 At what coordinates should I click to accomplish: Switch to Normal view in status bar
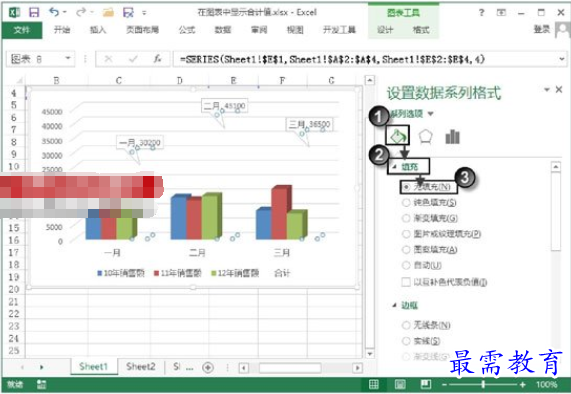374,384
